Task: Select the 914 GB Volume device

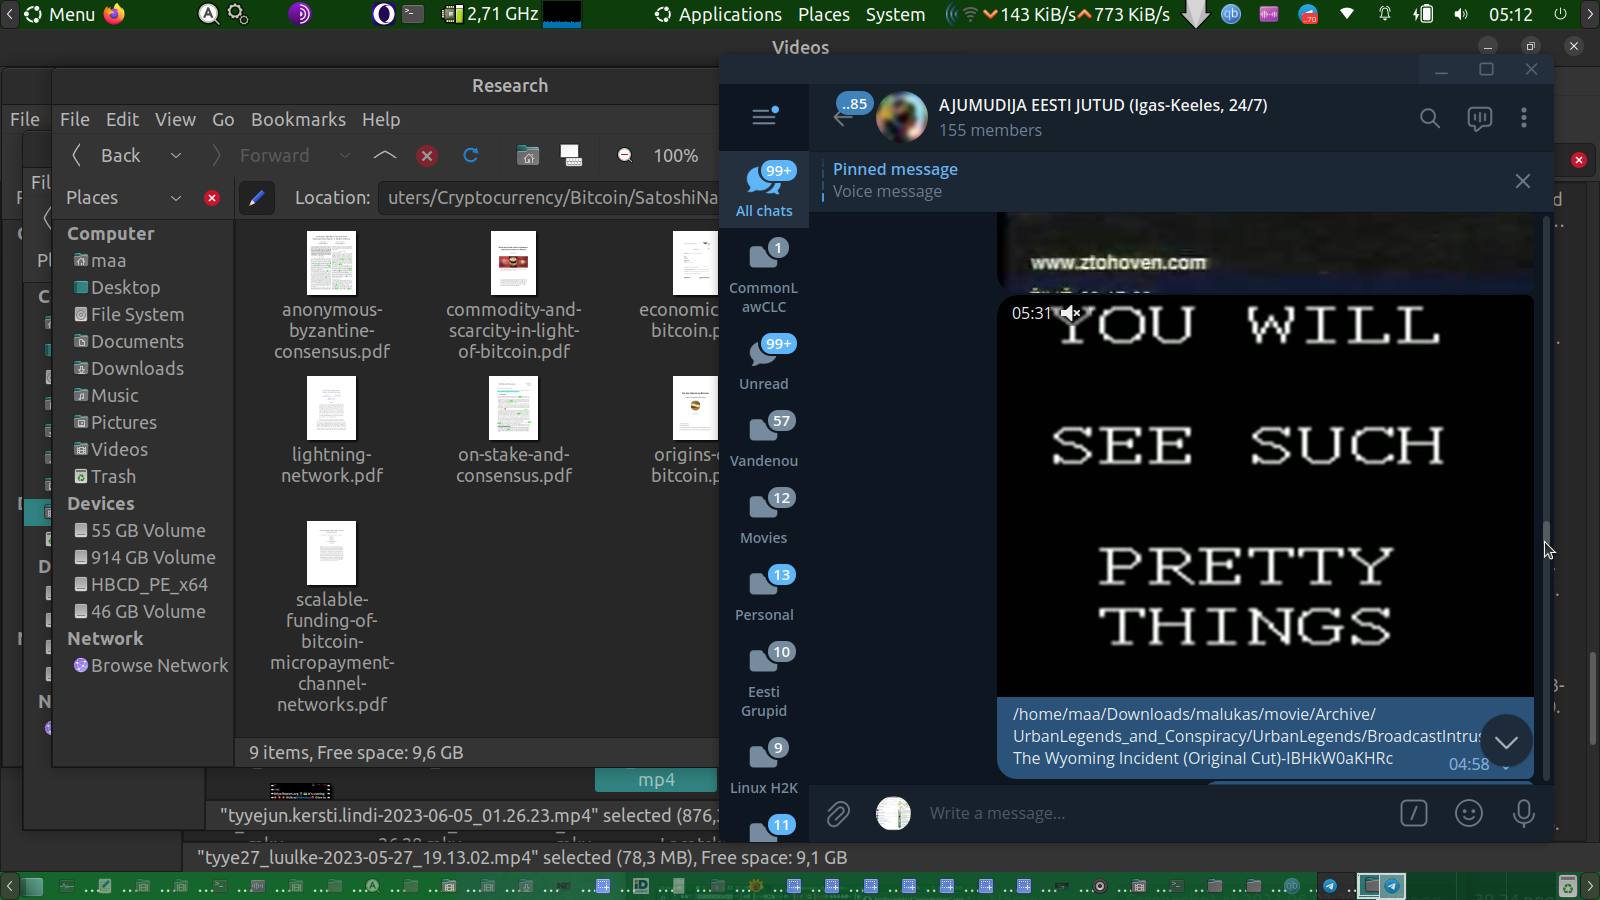Action: click(145, 558)
